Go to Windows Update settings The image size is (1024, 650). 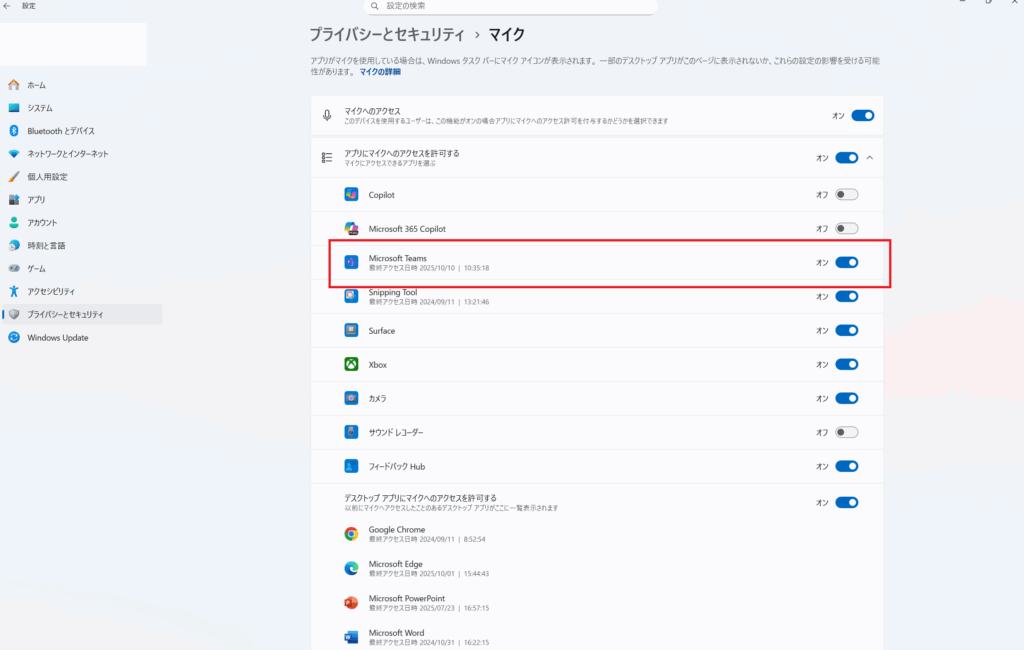[x=58, y=337]
